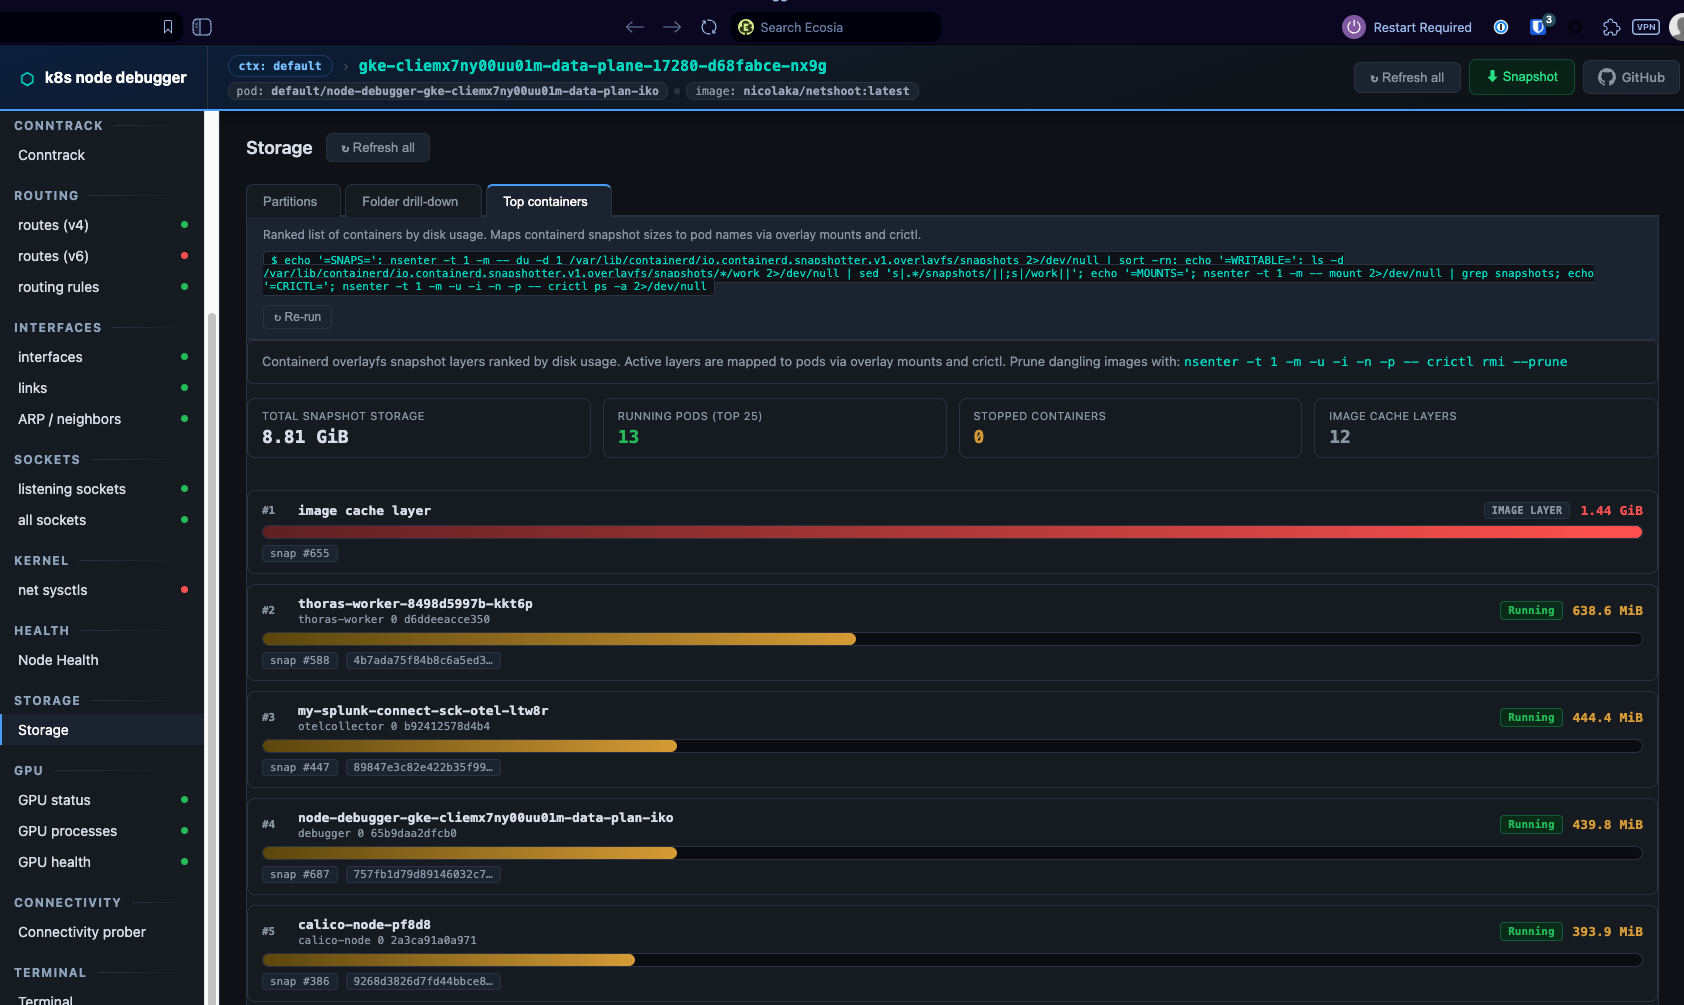Open the Folder drill-down tab

(x=410, y=201)
